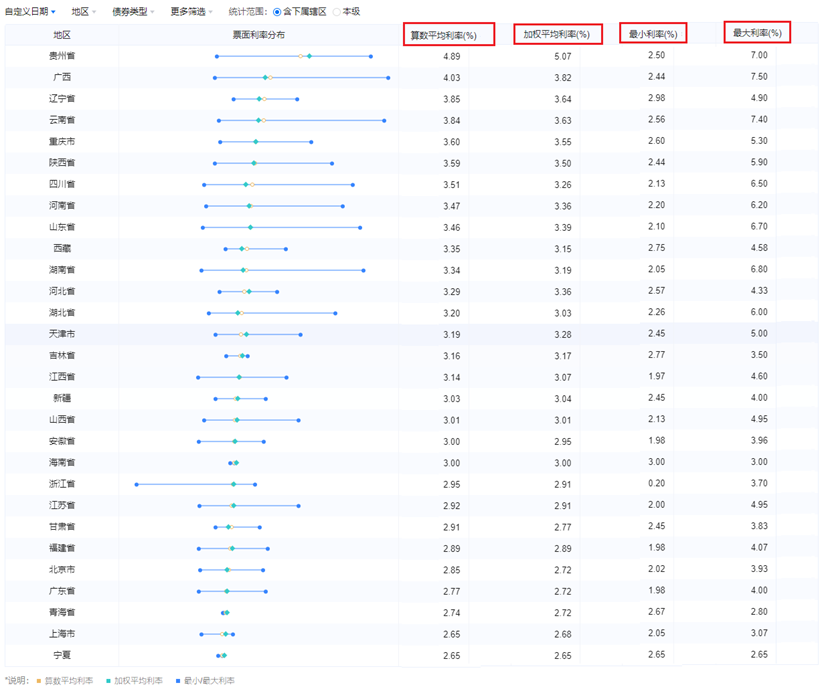Viewport: 820px width, 697px height.
Task: Select the 含下属辖区 radio button
Action: pos(277,12)
